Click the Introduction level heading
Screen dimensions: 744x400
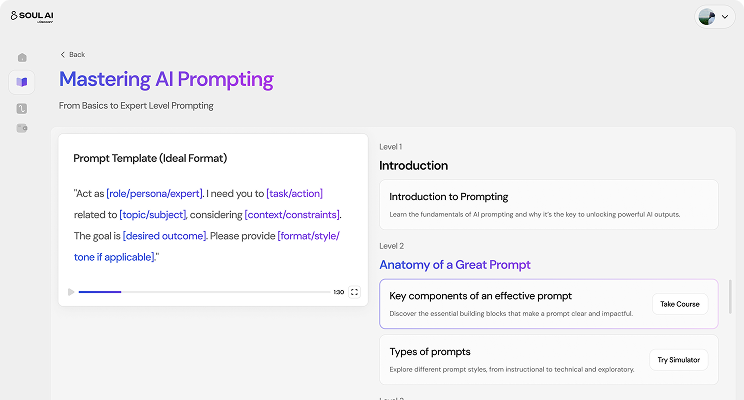click(413, 166)
